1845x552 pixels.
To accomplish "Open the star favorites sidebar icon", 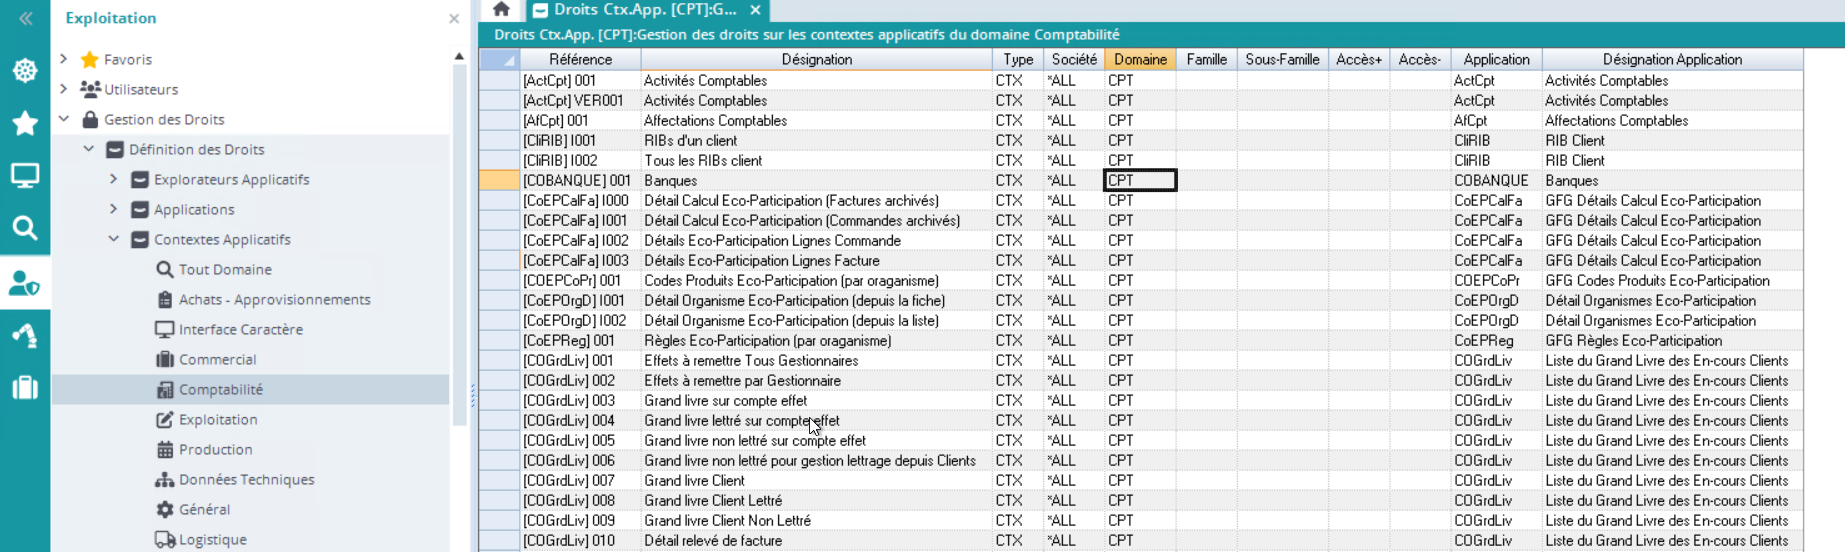I will coord(25,123).
